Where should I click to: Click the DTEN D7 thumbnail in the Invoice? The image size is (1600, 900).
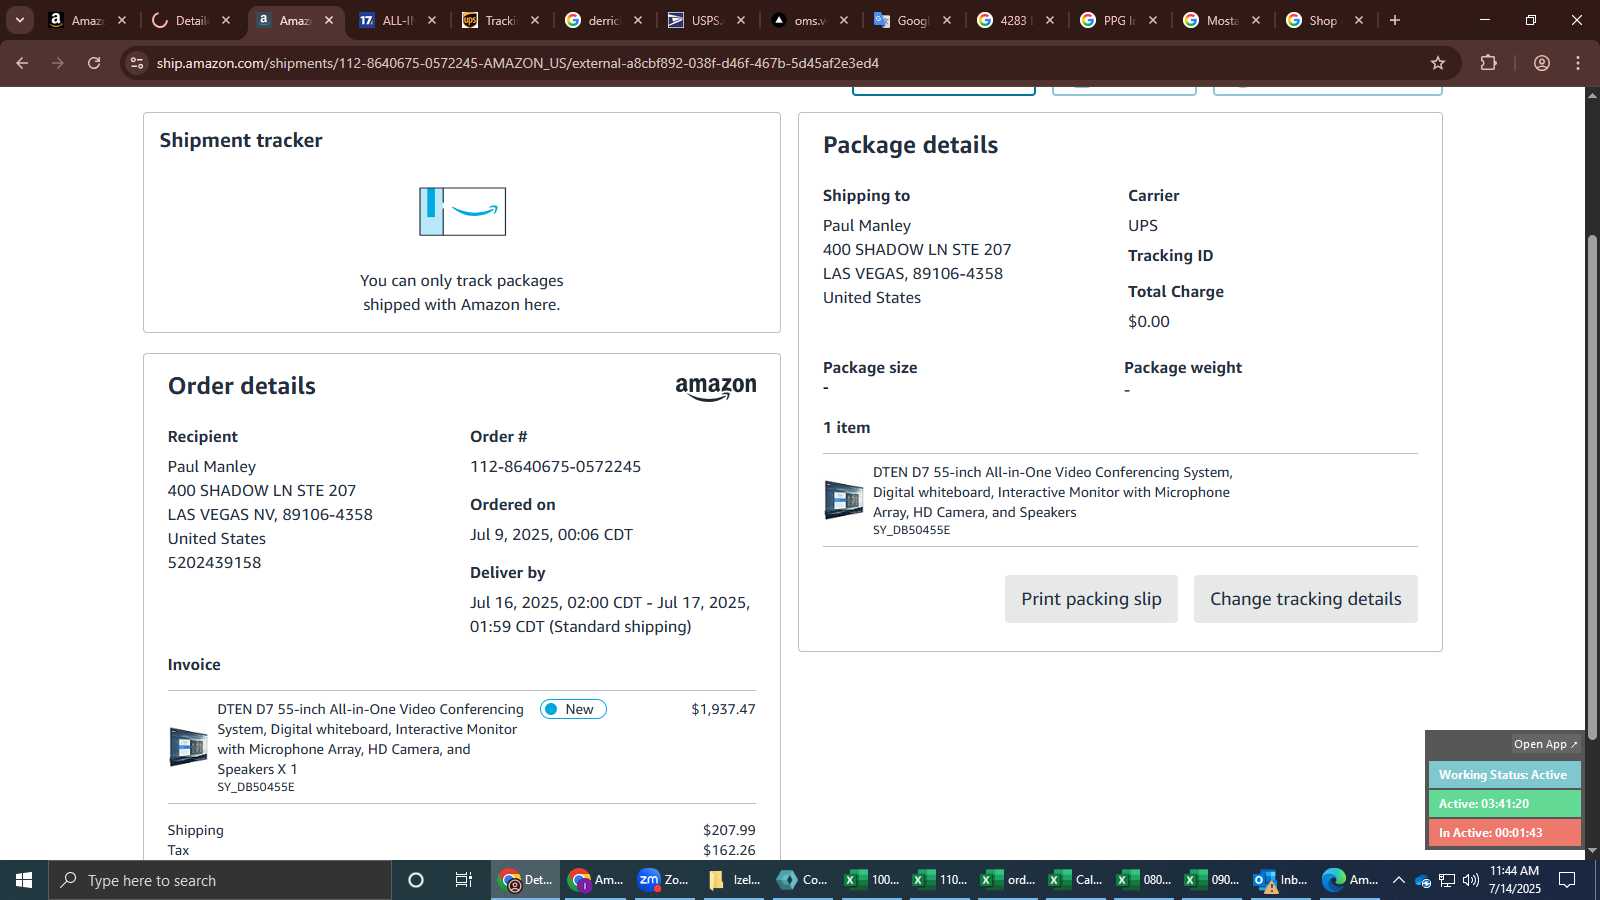(188, 747)
